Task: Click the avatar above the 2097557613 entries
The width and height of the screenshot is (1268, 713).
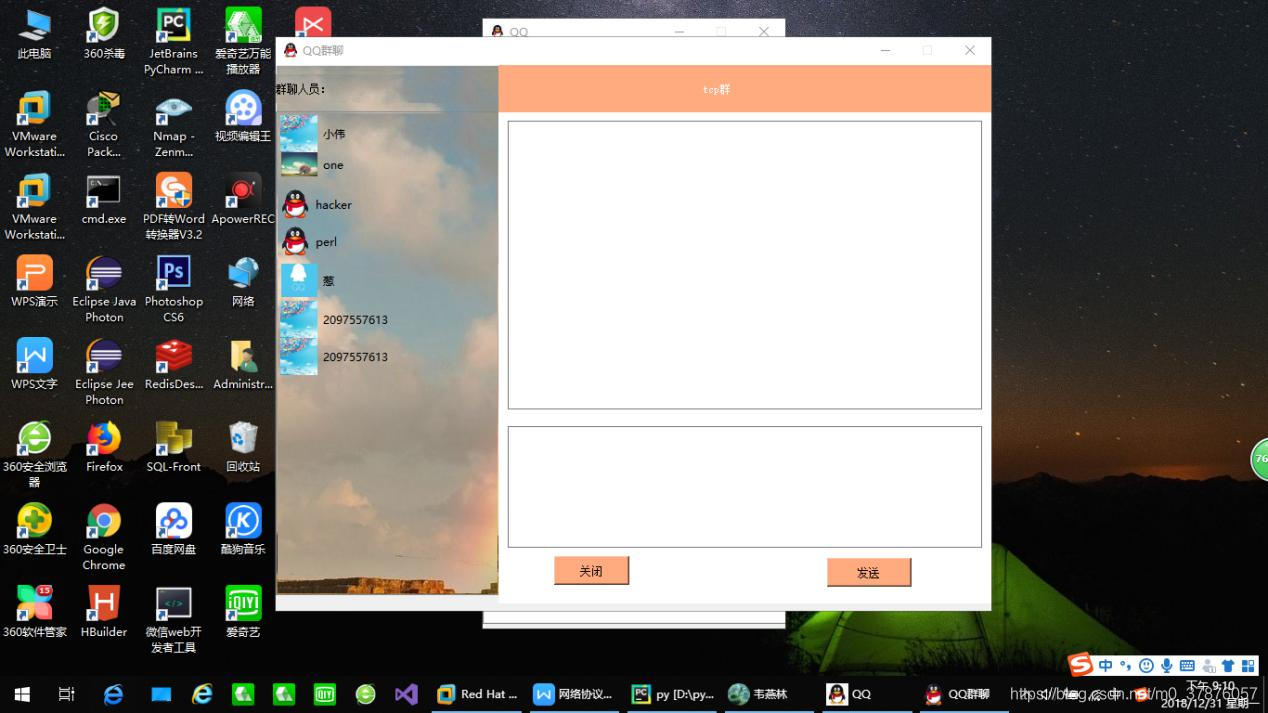Action: [298, 281]
